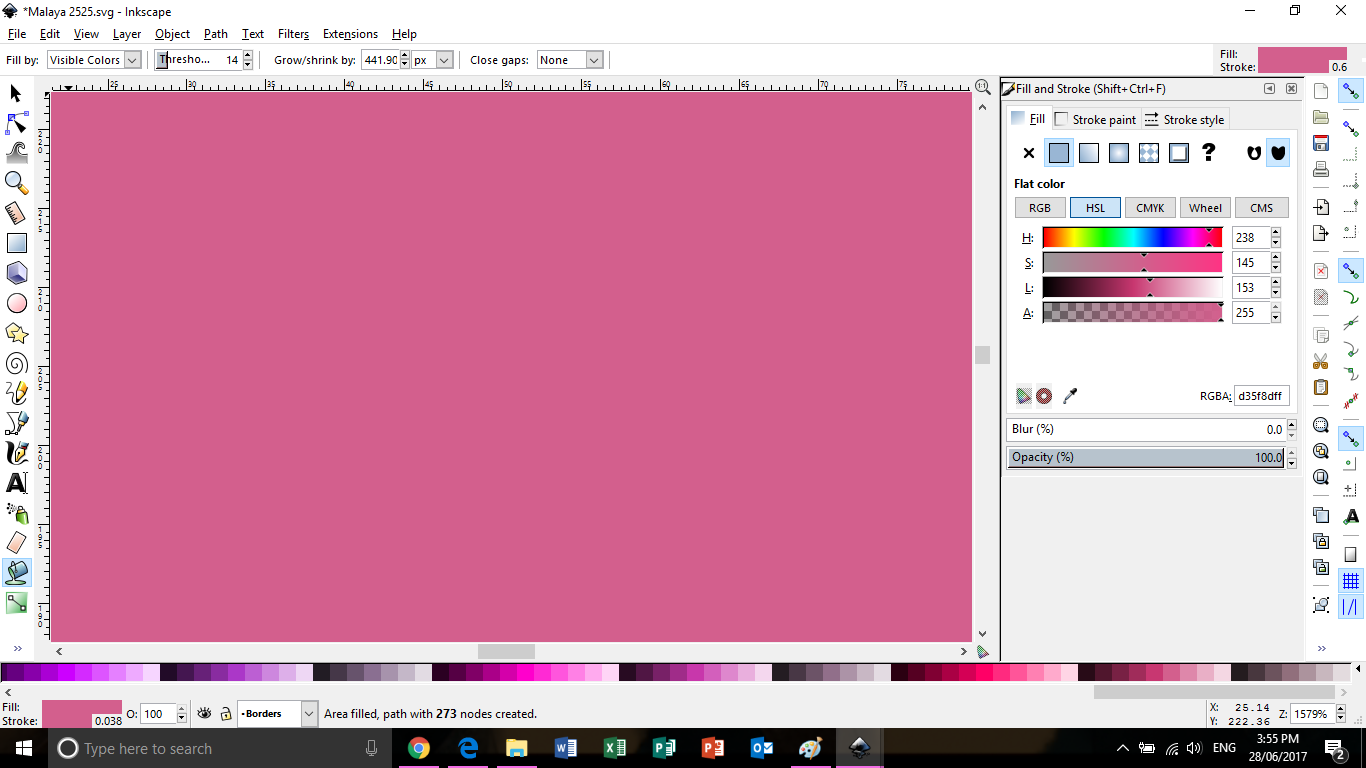Image resolution: width=1366 pixels, height=768 pixels.
Task: Click the New document icon
Action: point(1321,91)
